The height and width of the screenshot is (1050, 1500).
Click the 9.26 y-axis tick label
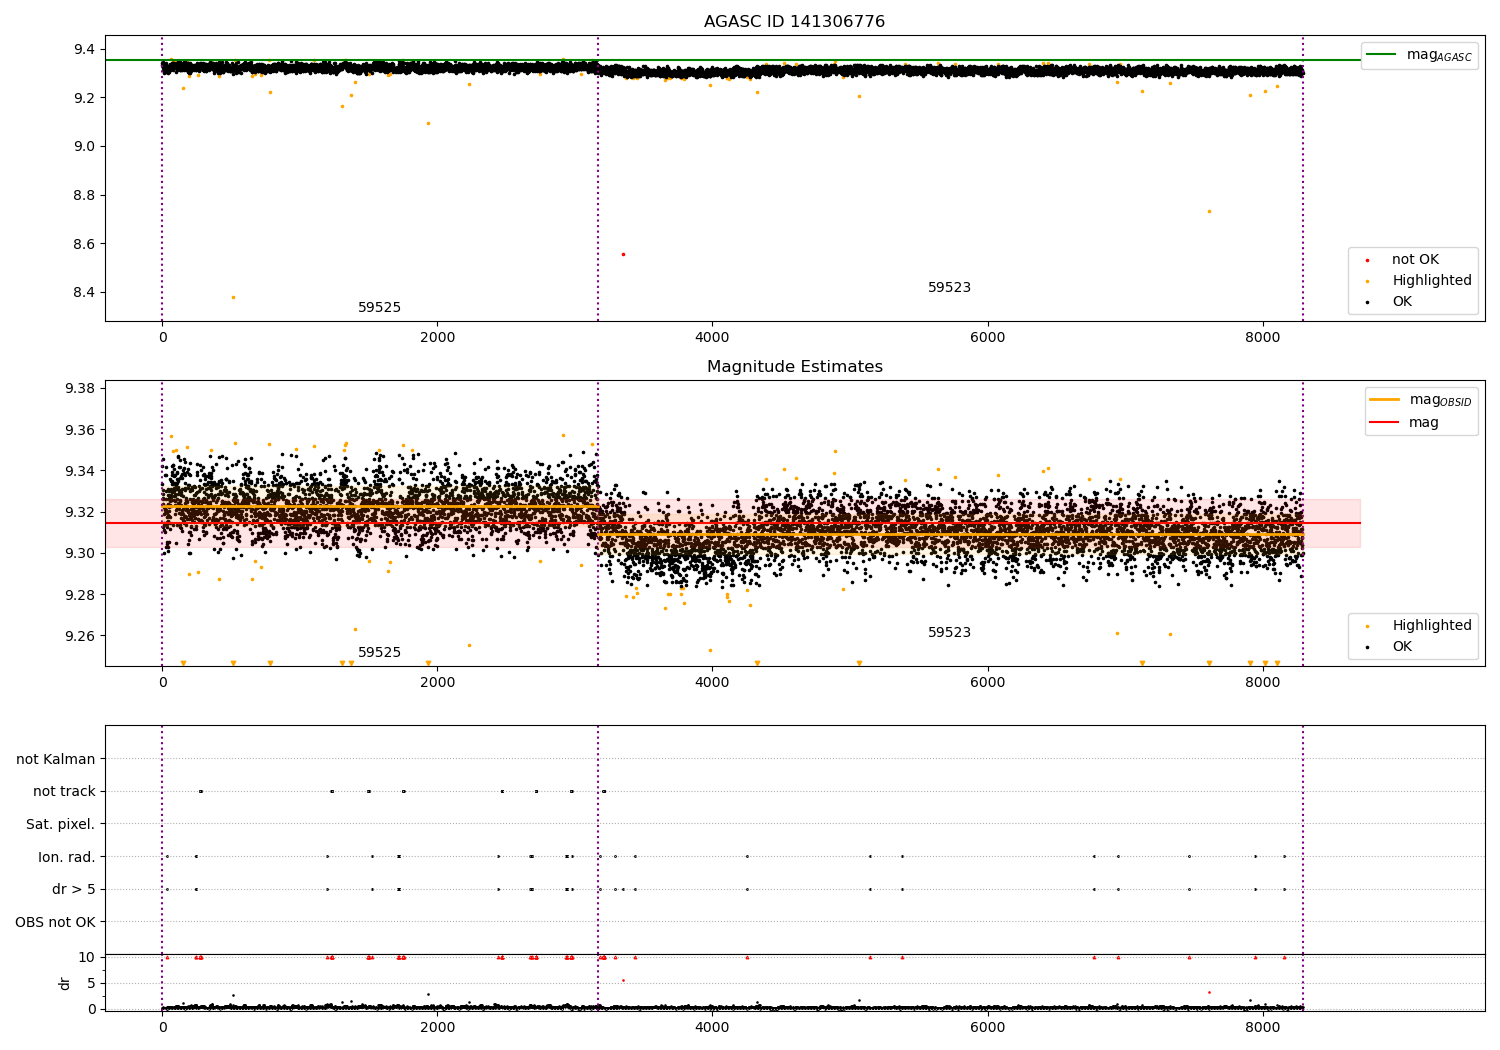(x=80, y=637)
